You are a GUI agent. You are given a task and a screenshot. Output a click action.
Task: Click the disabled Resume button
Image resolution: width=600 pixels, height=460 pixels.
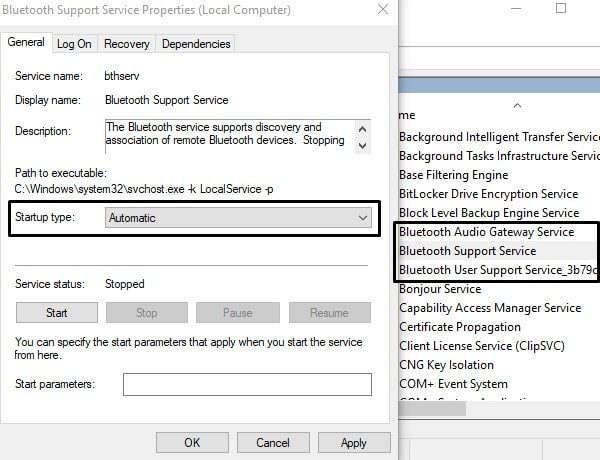[x=329, y=313]
